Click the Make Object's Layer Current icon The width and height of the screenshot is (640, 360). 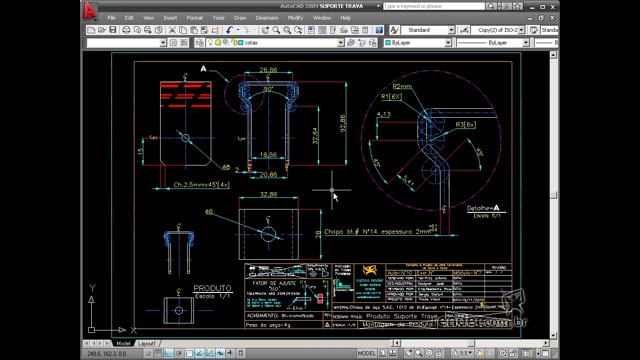[351, 42]
